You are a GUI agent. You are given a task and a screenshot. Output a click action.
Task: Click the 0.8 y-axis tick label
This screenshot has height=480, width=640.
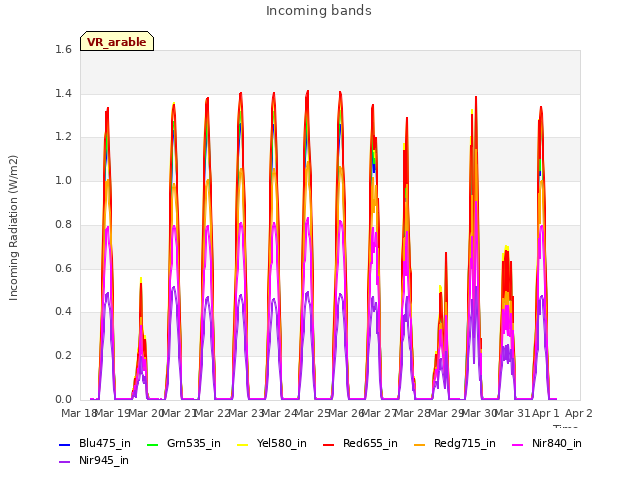coord(63,224)
